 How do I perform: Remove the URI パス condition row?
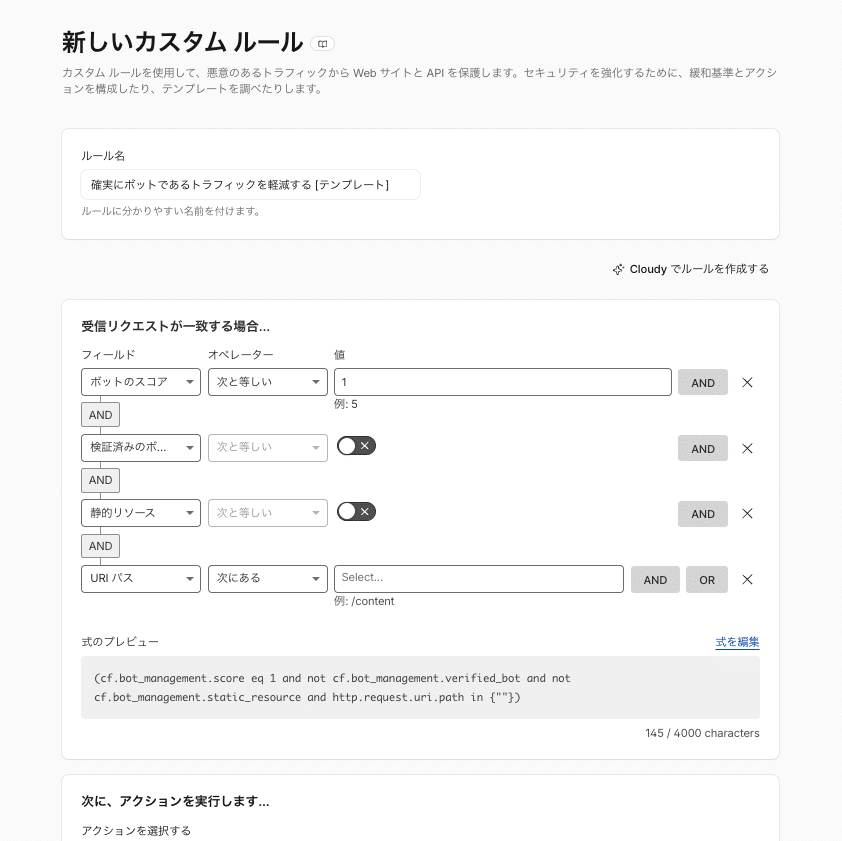[x=747, y=579]
